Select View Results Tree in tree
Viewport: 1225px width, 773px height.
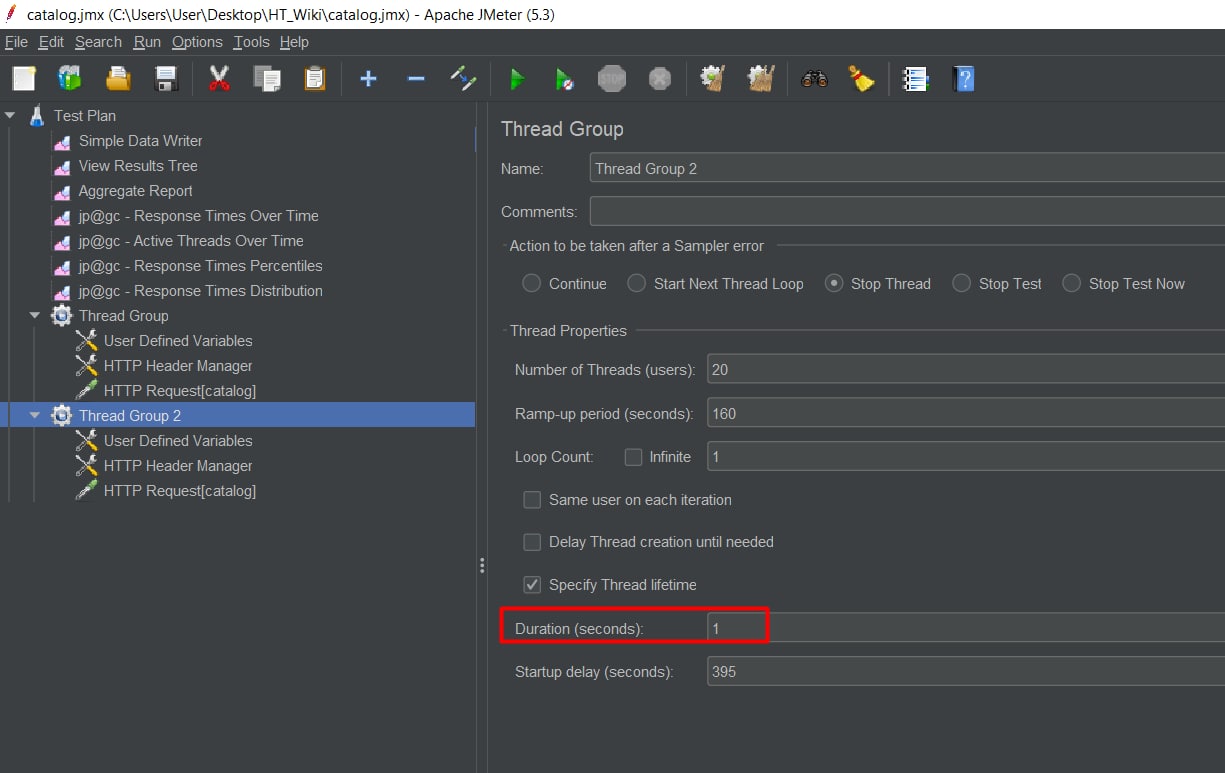[x=138, y=166]
